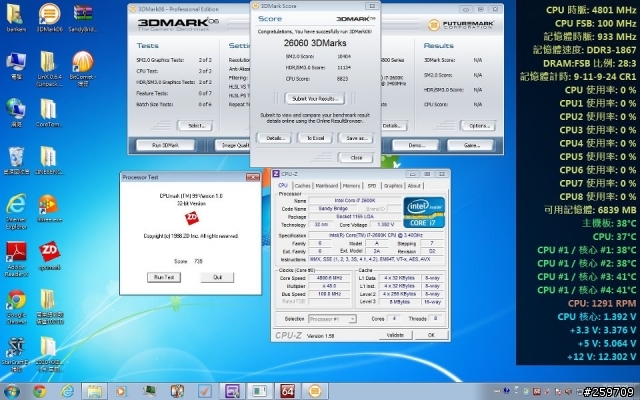Screen dimensions: 640x400
Task: Click the volume speaker tray icon
Action: [568, 391]
